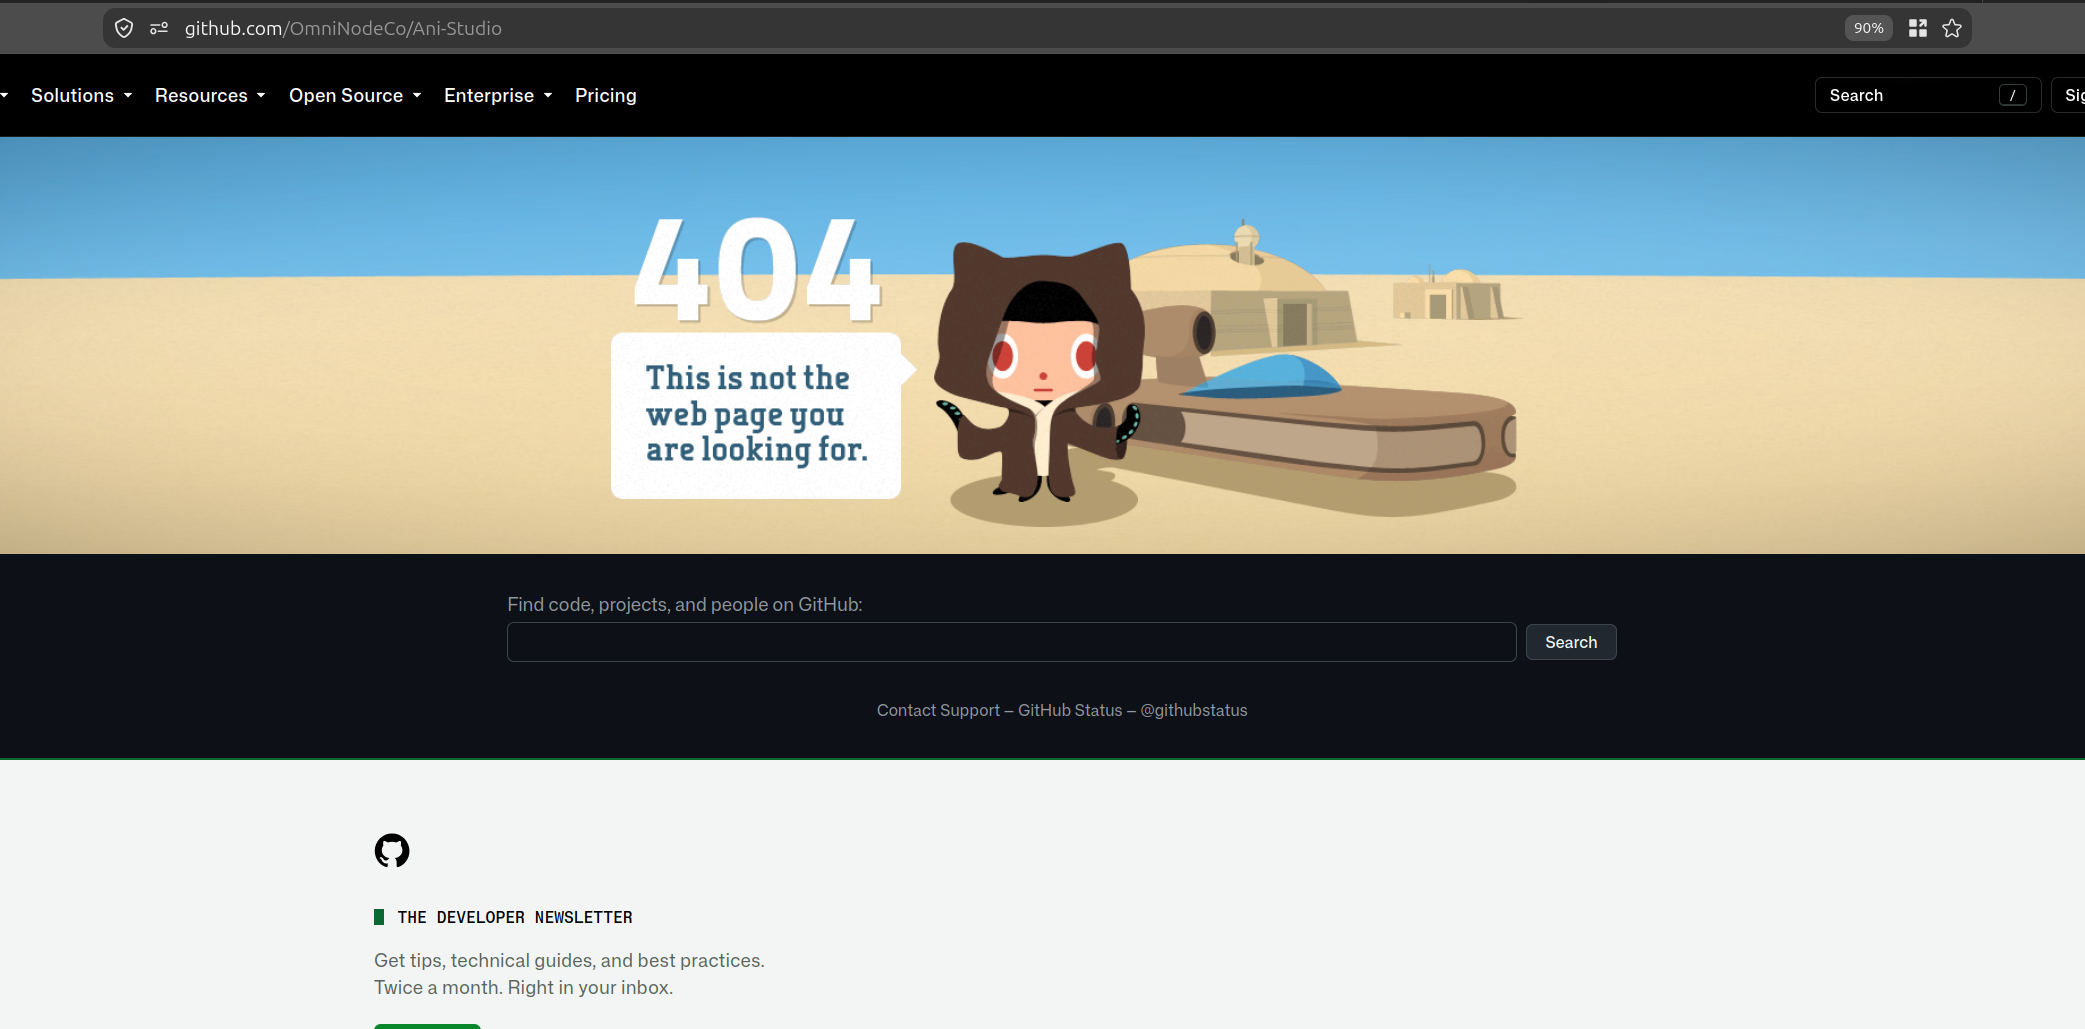Open the Contact Support link

point(938,710)
